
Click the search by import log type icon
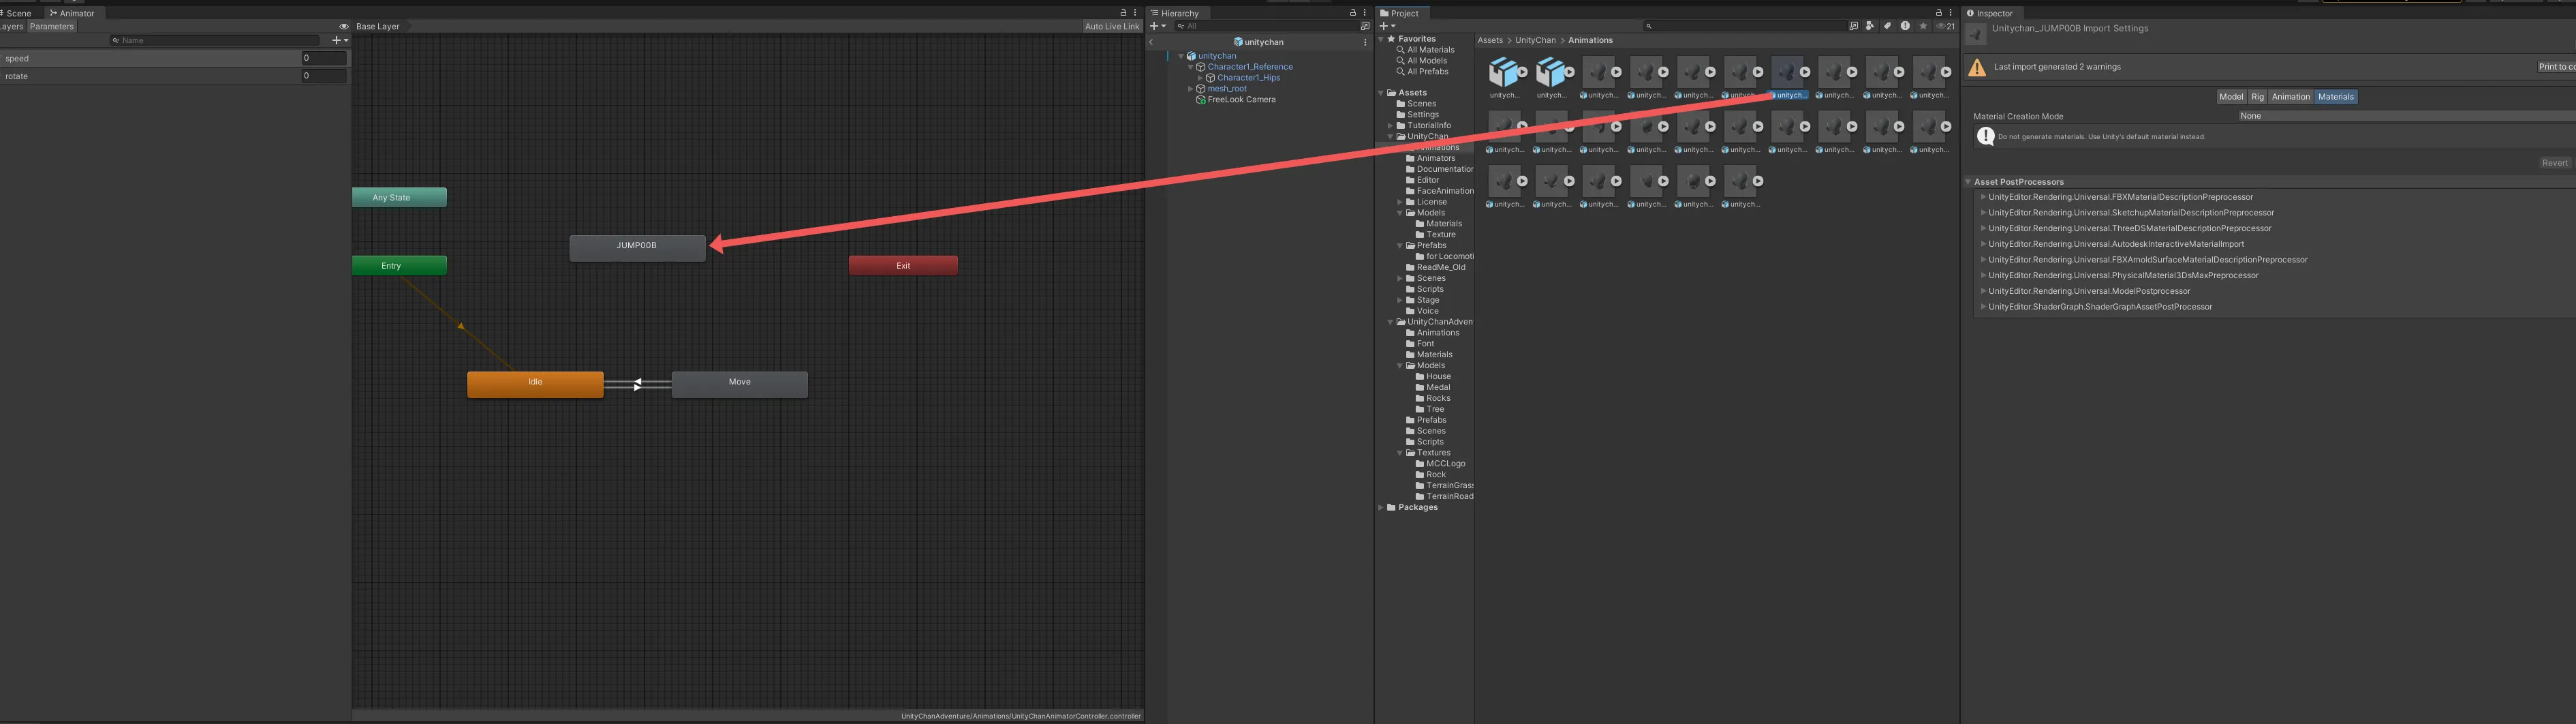(1905, 26)
